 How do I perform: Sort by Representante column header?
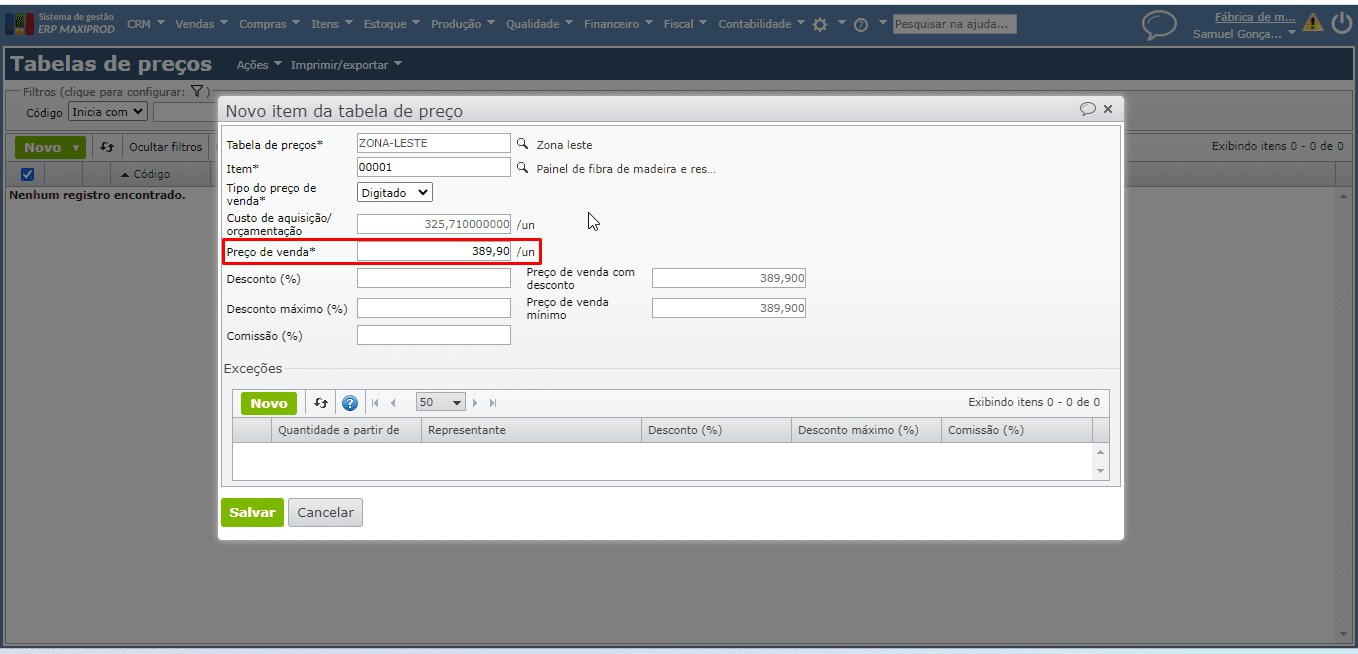click(531, 430)
